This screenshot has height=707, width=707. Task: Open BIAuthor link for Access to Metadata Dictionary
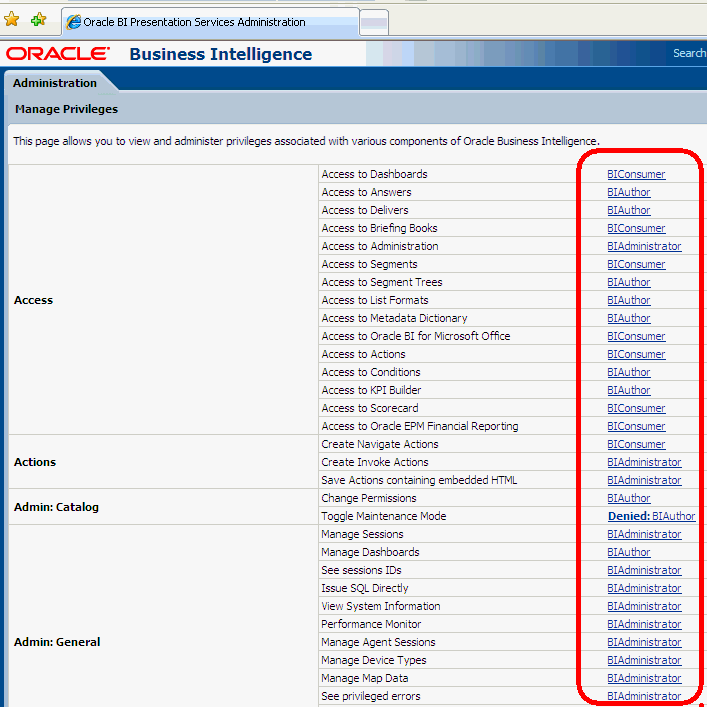[x=629, y=318]
